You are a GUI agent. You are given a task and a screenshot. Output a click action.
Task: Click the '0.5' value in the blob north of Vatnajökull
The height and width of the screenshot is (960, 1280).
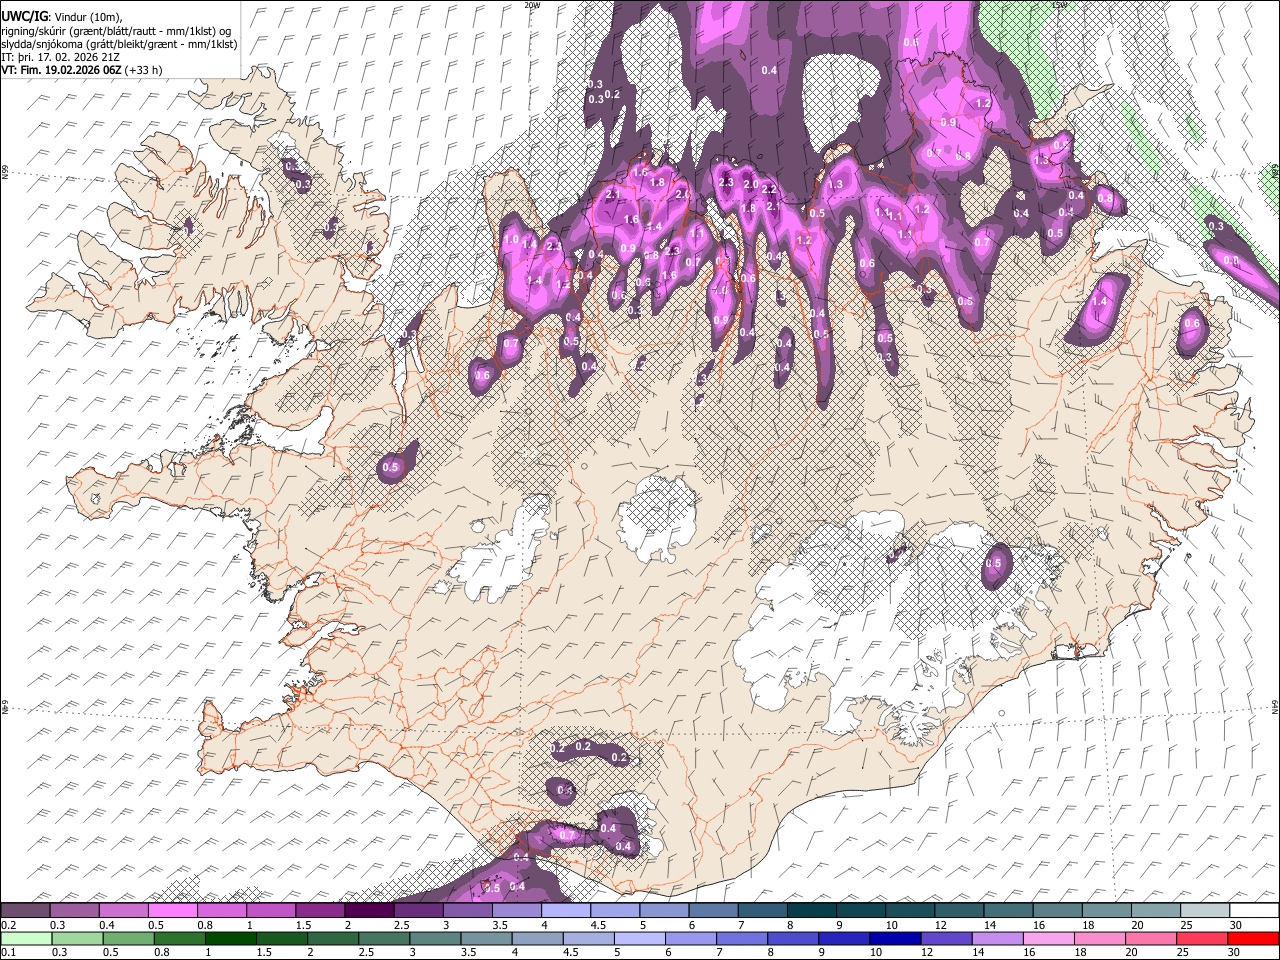pos(993,564)
